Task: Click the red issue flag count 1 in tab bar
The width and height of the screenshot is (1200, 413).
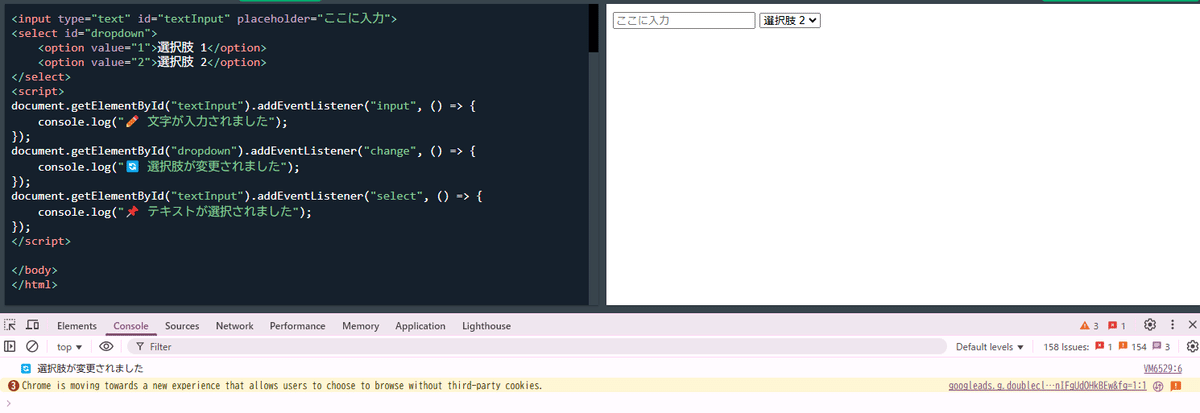Action: (1117, 326)
